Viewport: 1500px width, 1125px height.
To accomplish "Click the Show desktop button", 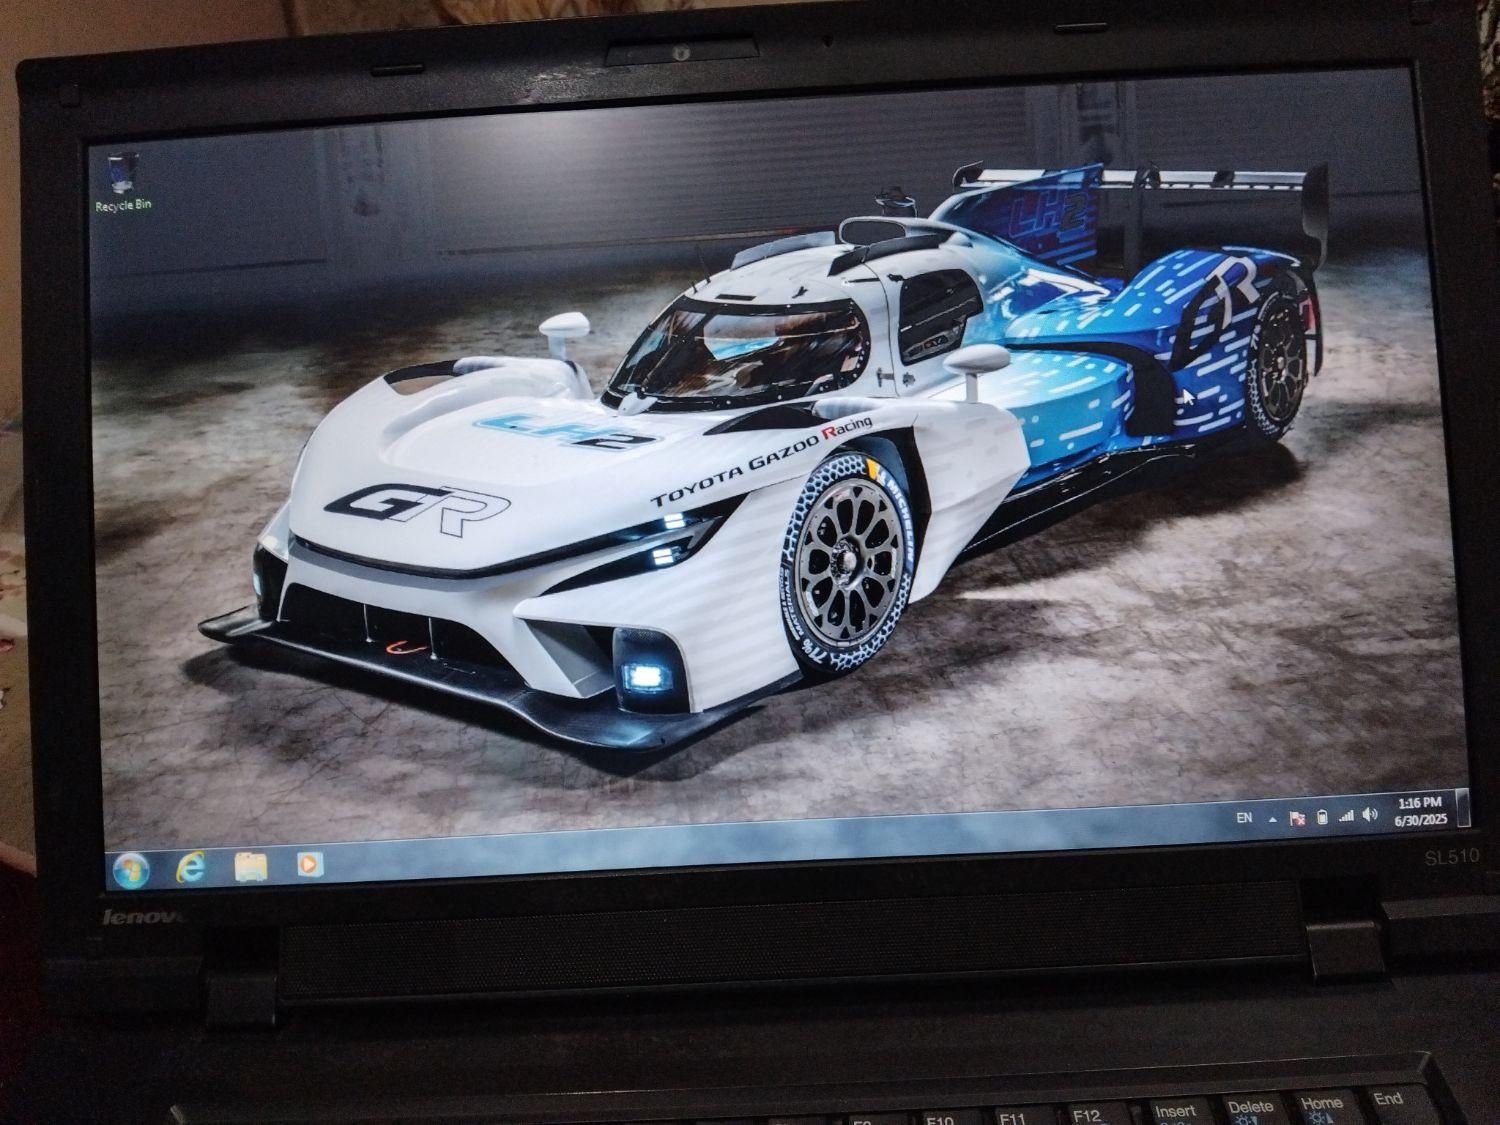I will point(1465,809).
